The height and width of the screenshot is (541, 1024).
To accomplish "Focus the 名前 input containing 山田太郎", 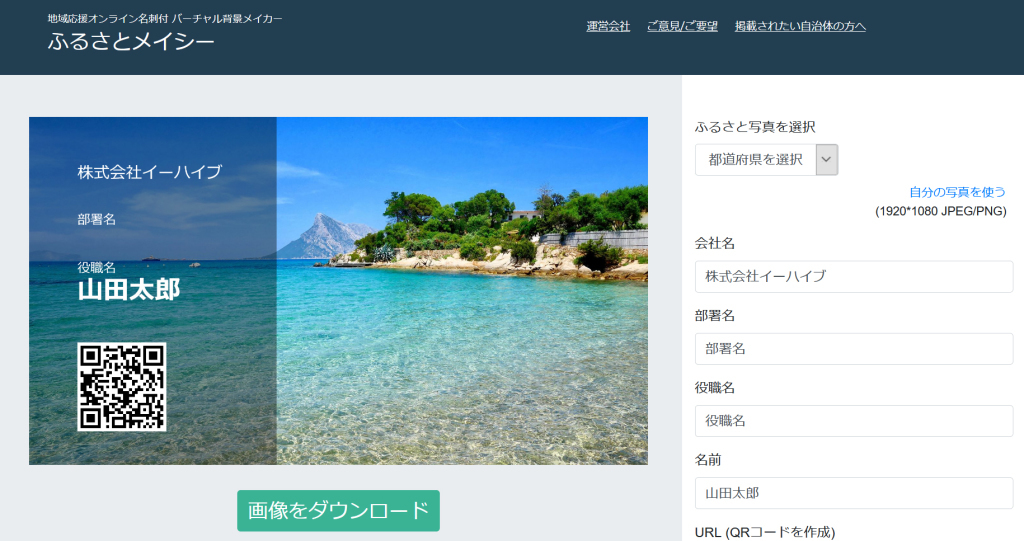I will click(x=853, y=493).
